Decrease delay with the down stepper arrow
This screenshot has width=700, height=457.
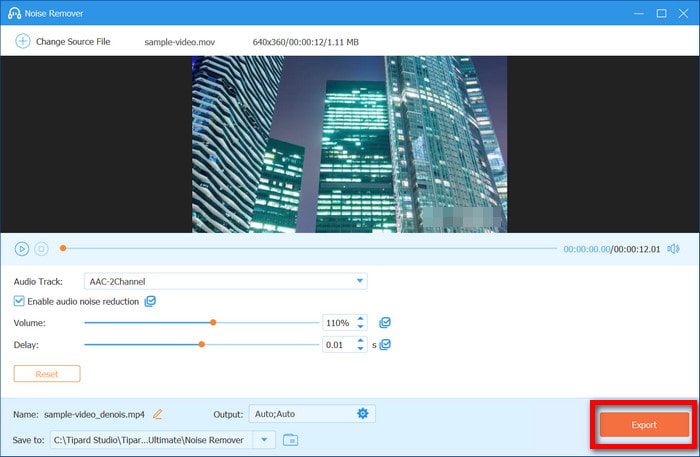[x=360, y=349]
